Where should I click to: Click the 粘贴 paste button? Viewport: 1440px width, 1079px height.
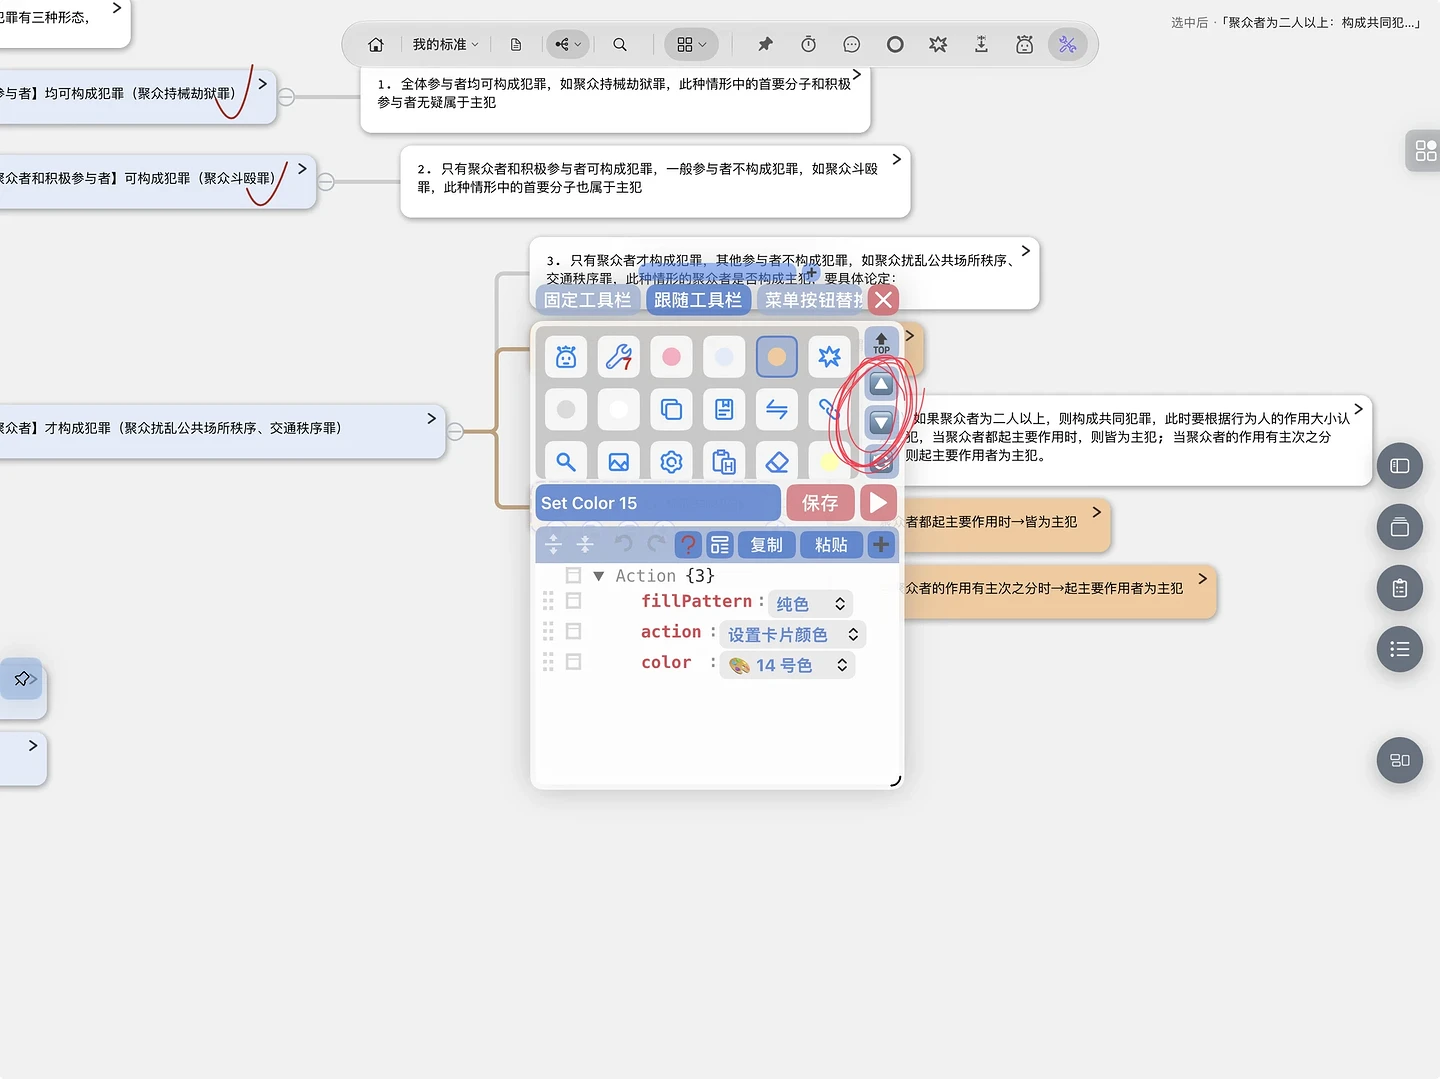click(831, 545)
